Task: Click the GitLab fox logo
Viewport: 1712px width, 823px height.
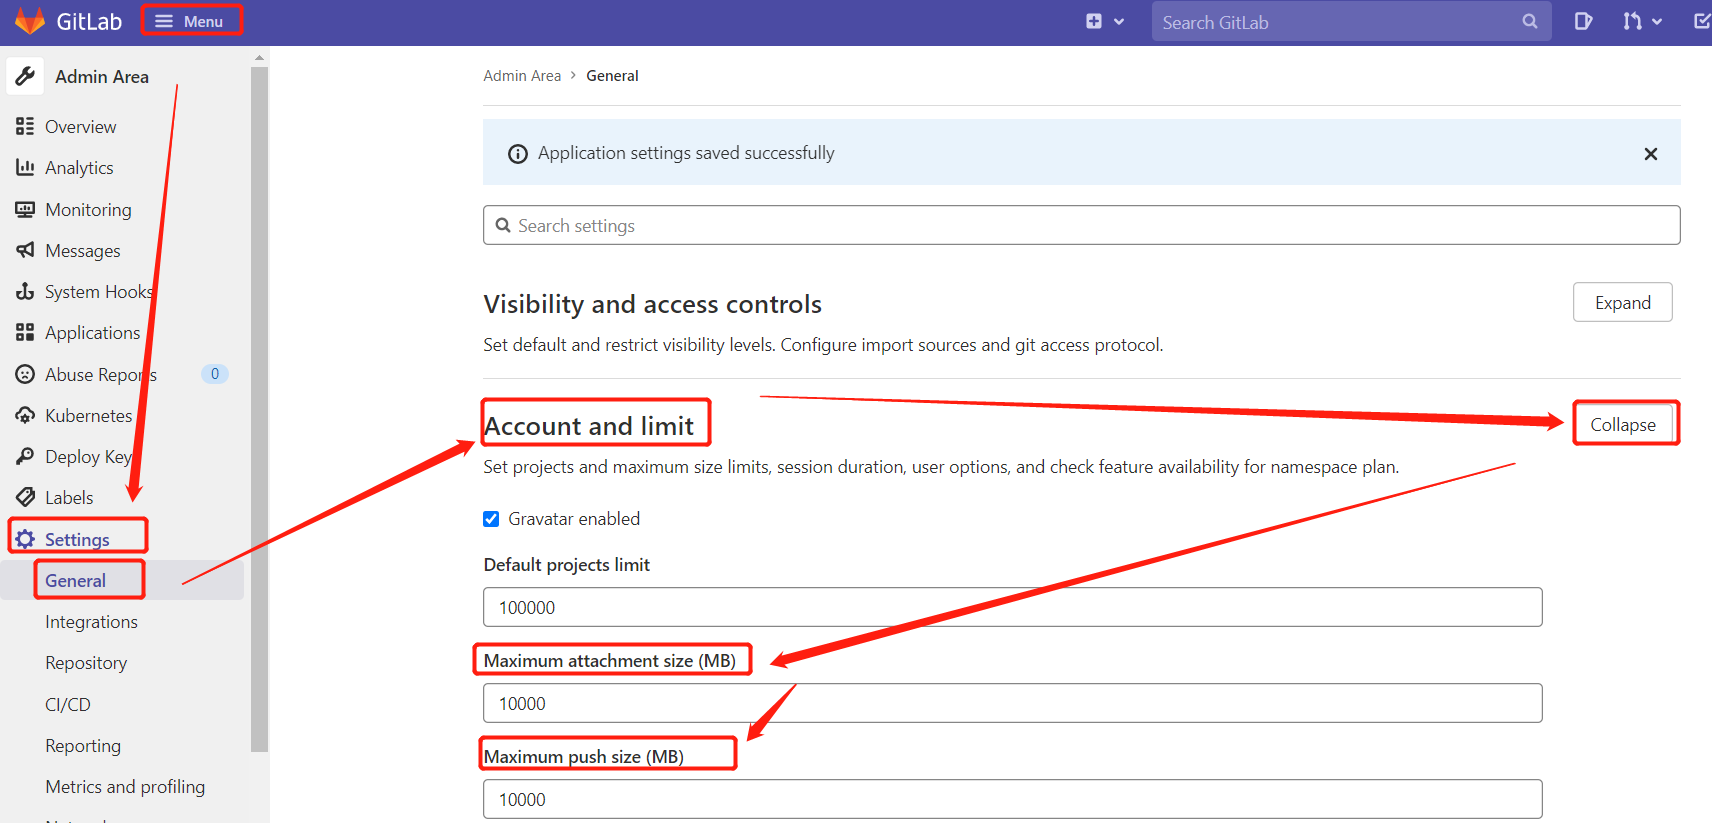Action: [30, 21]
